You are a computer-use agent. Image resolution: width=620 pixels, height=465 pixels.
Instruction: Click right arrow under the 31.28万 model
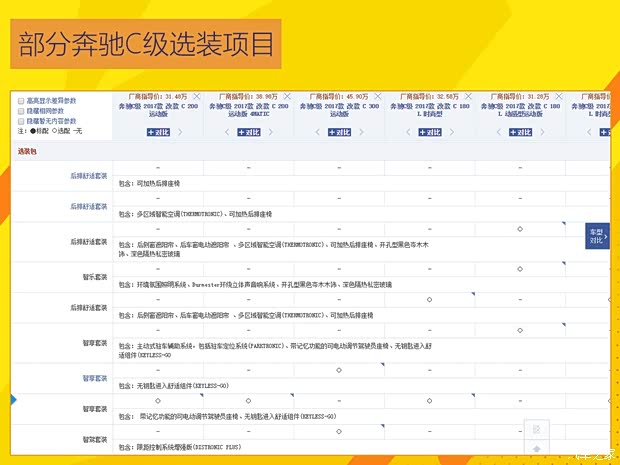[x=542, y=132]
